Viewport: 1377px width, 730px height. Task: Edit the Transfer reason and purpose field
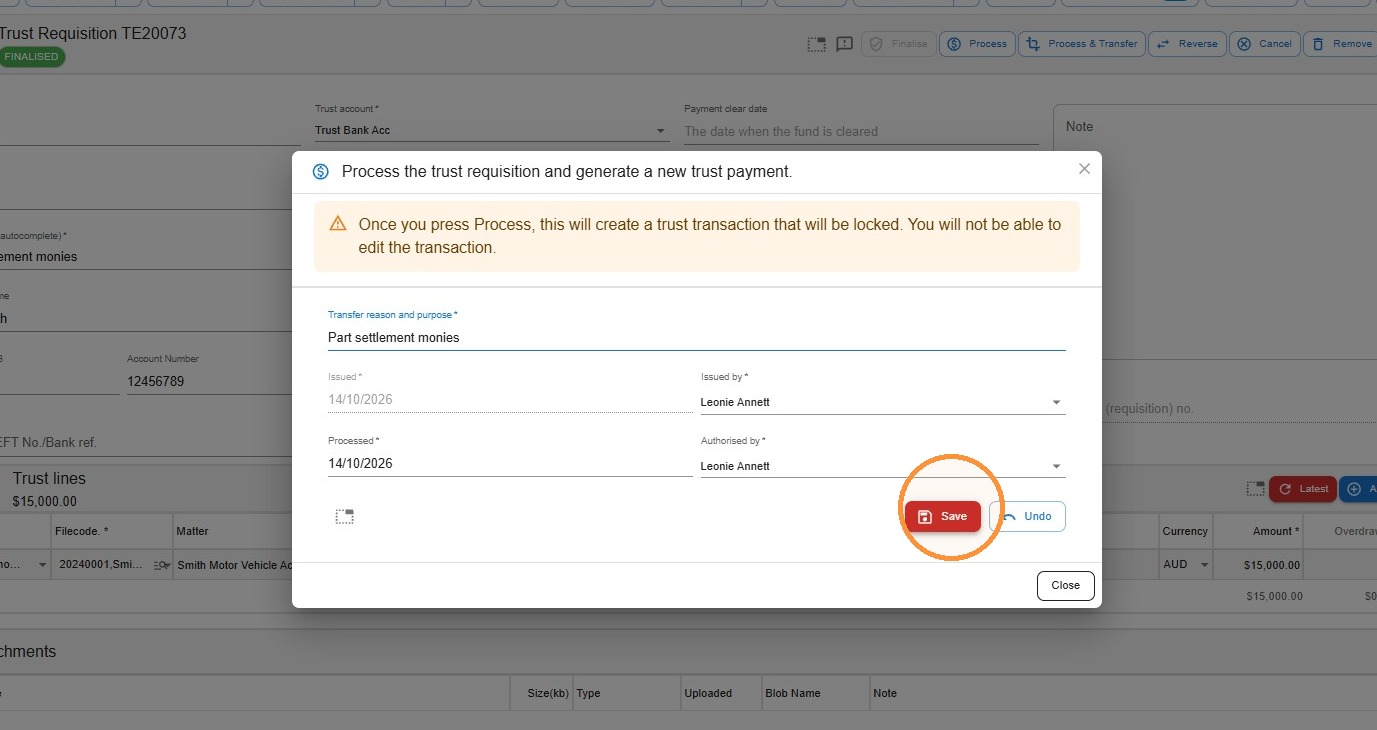[x=697, y=338]
